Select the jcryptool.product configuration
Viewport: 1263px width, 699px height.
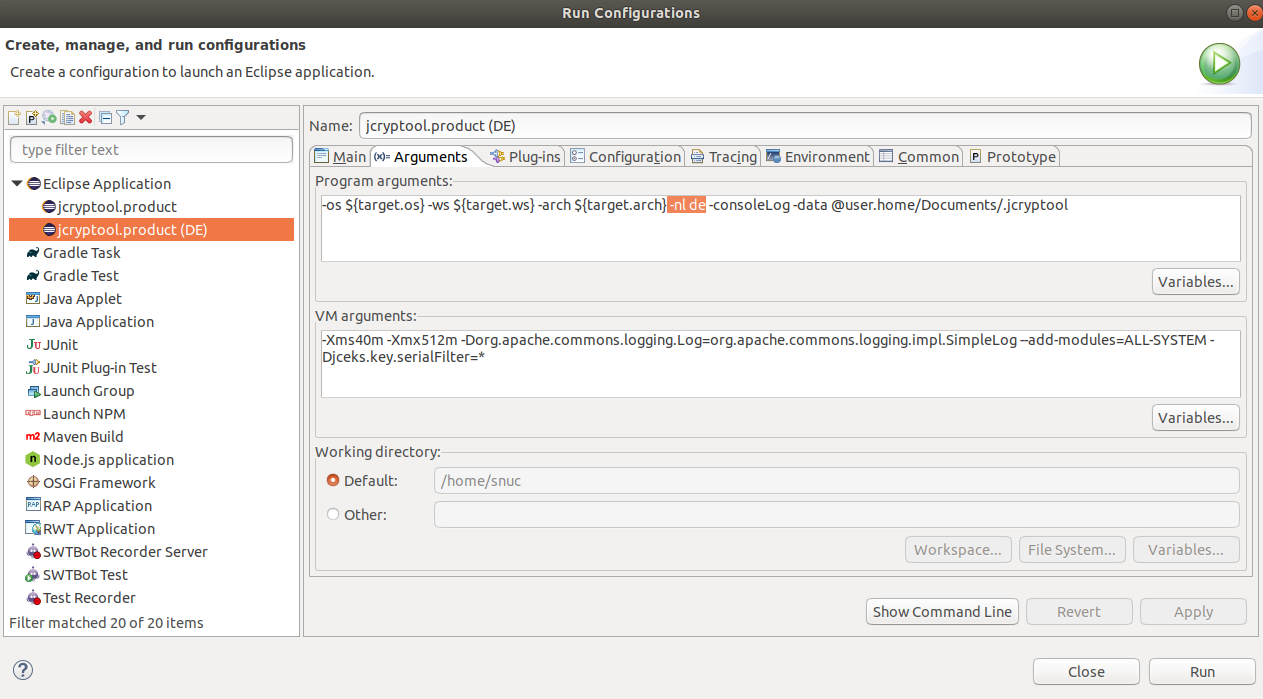117,207
